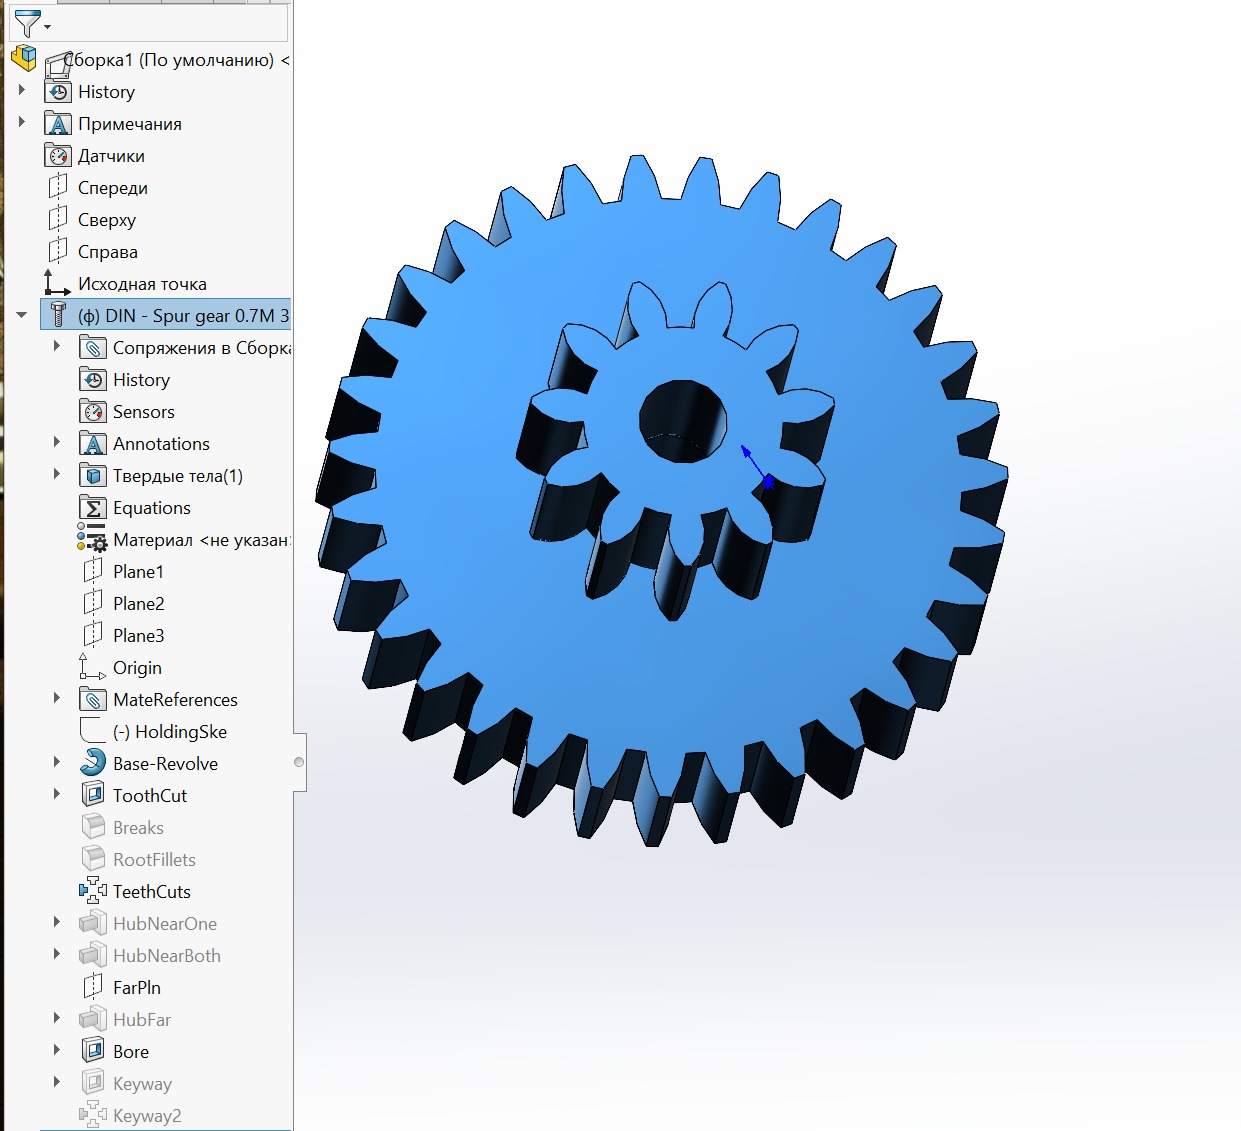Click the HoldingSke sketch icon
This screenshot has height=1131, width=1241.
pos(92,731)
